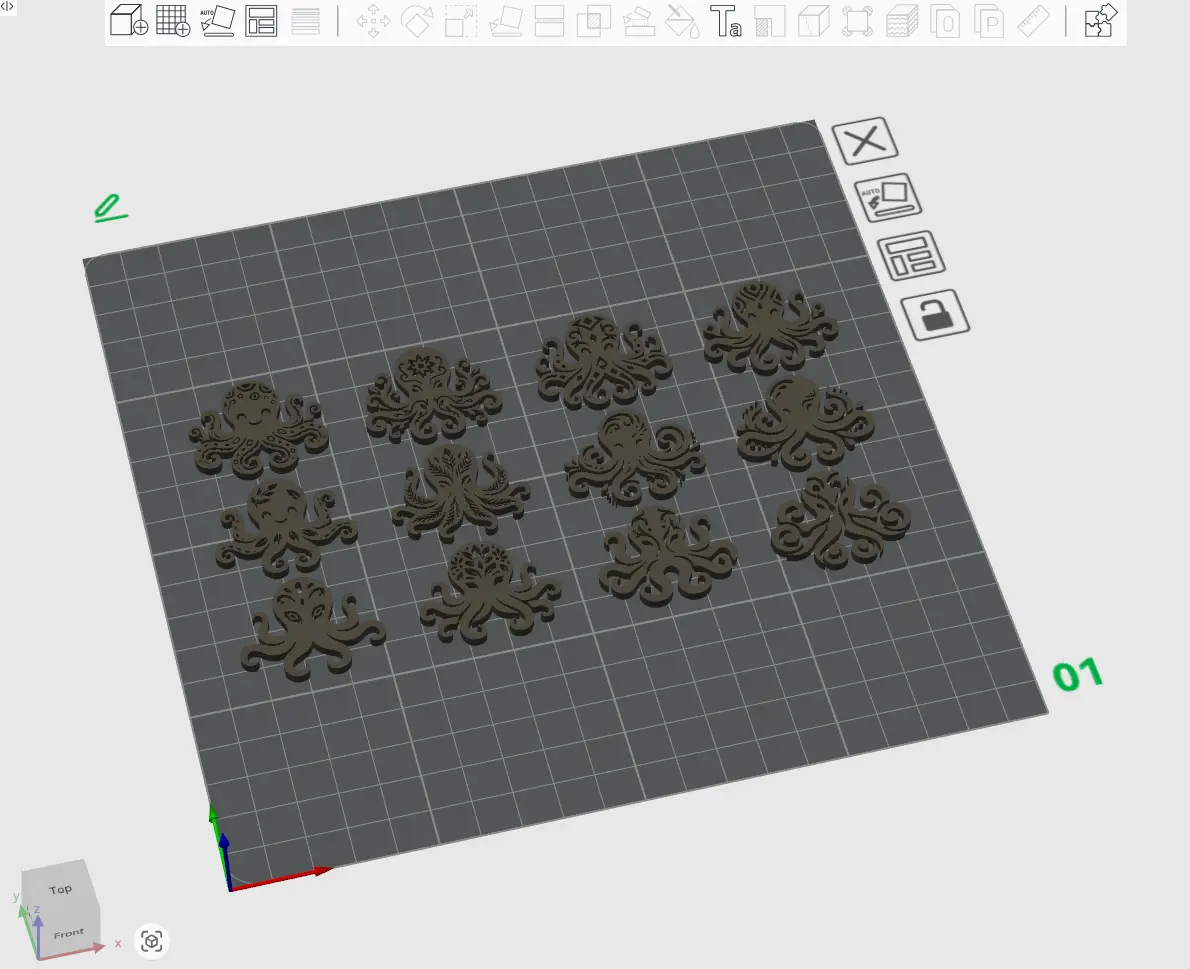Click the Top face of the view cube
This screenshot has width=1190, height=969.
point(61,889)
